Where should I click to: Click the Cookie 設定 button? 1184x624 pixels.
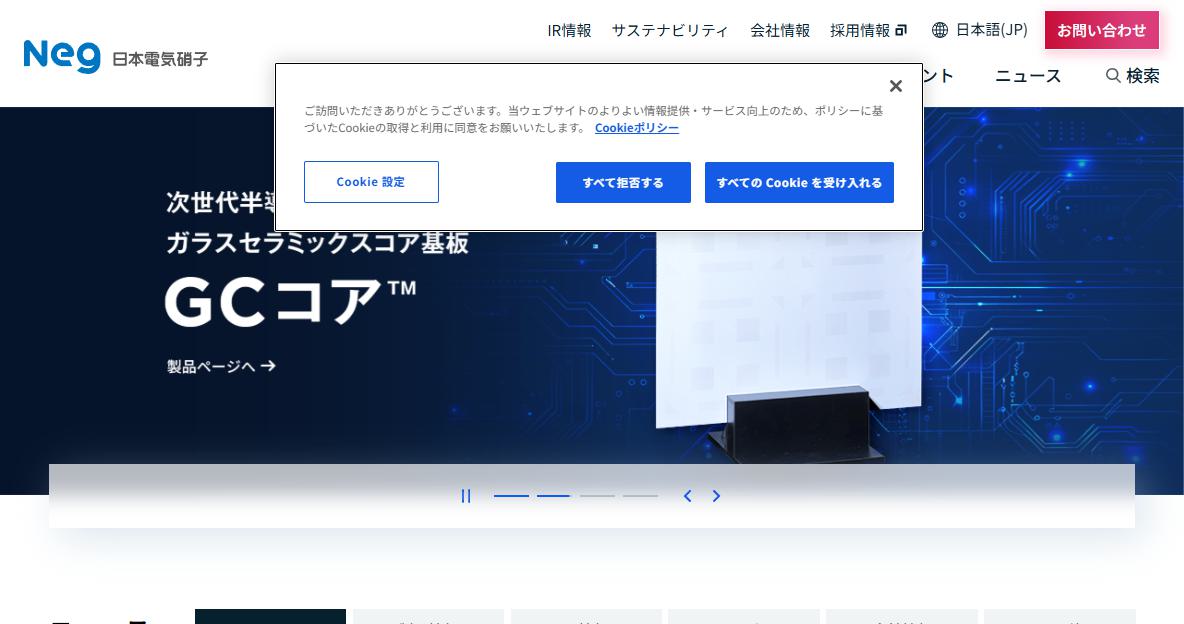point(371,182)
